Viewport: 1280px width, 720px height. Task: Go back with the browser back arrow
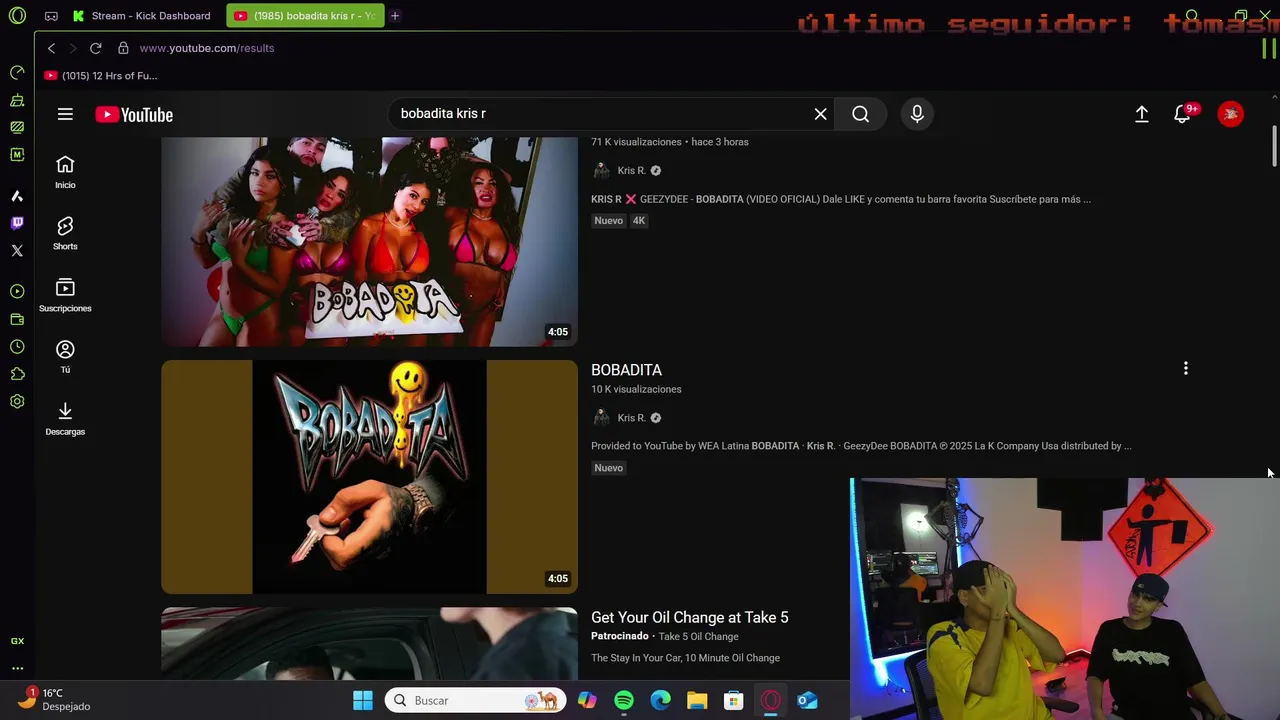click(x=51, y=48)
